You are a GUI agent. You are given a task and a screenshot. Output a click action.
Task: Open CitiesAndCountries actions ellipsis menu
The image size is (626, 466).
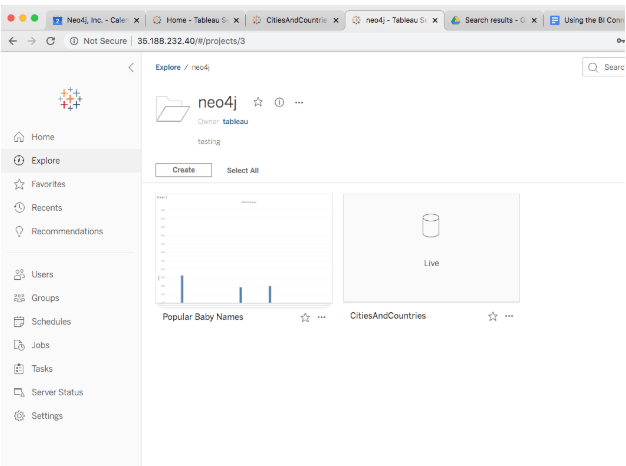[x=509, y=316]
